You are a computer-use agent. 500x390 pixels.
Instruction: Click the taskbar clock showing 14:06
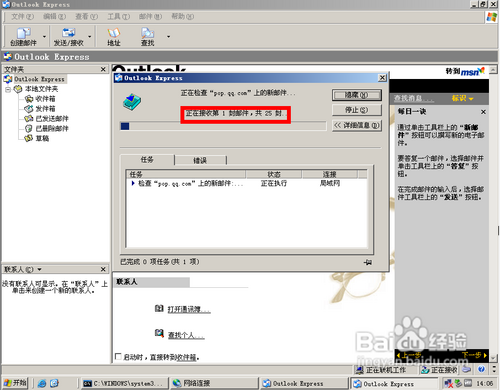click(484, 383)
